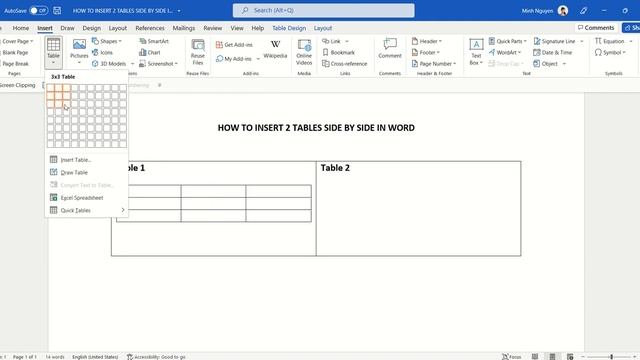Viewport: 640px width, 360px height.
Task: Expand Quick Tables submenu
Action: click(87, 211)
